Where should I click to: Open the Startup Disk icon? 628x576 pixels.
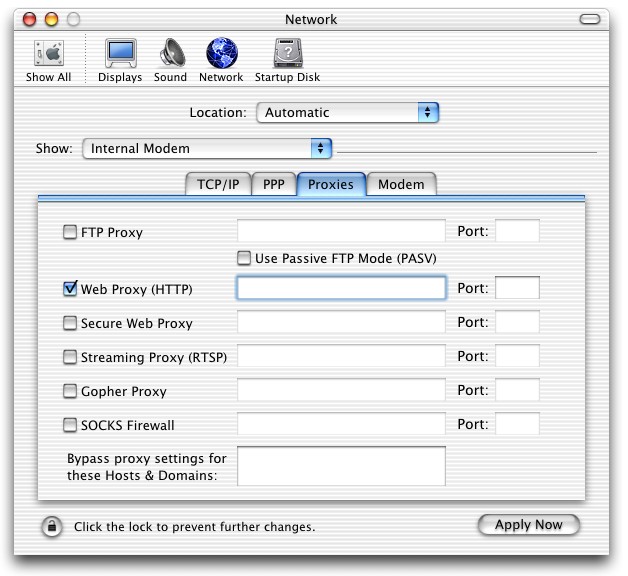point(288,60)
